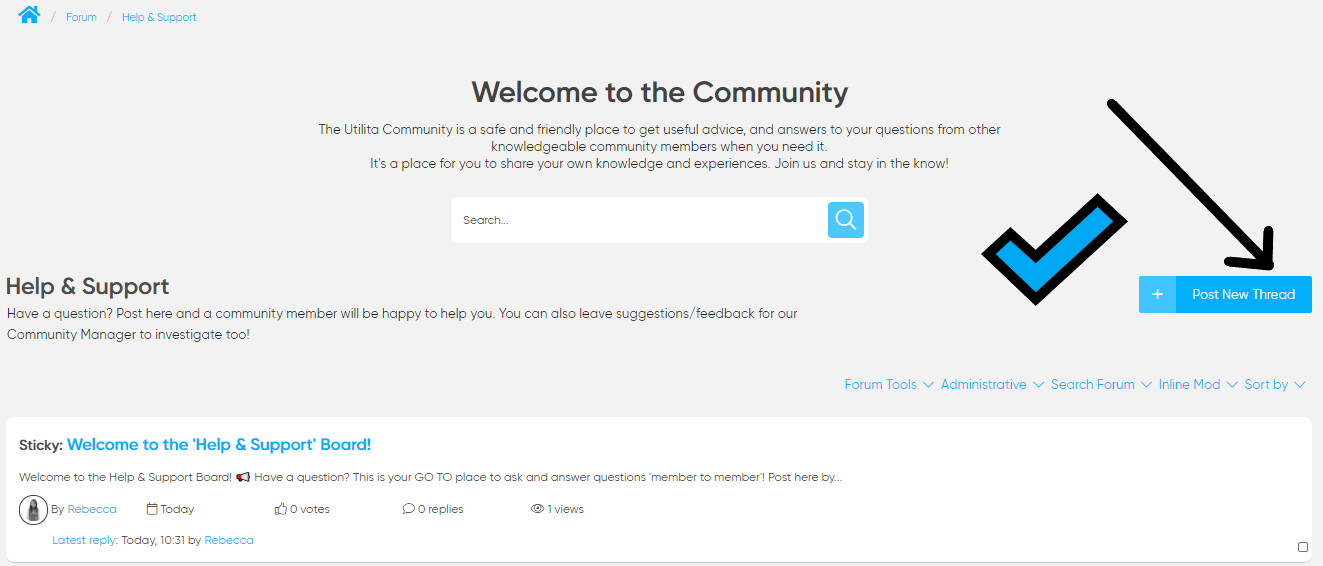Click the Forum breadcrumb link
Screen dimensions: 1323x566
[x=81, y=17]
